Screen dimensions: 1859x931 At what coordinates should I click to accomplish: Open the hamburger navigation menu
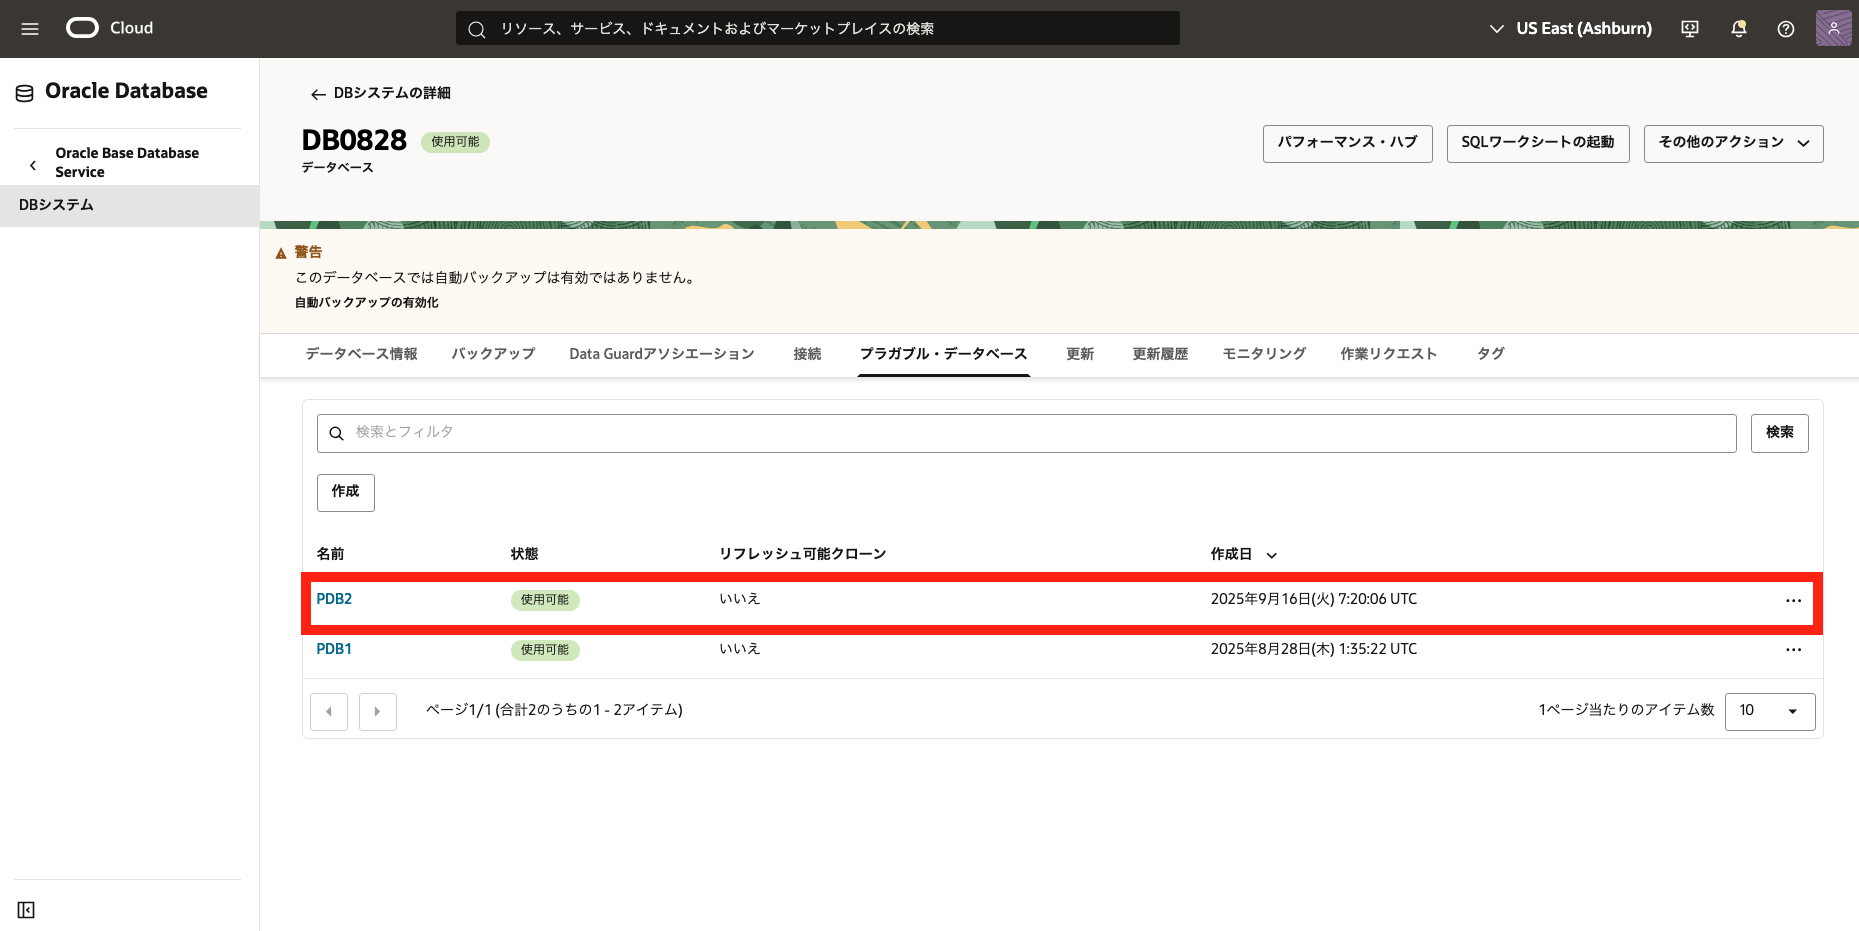[30, 29]
